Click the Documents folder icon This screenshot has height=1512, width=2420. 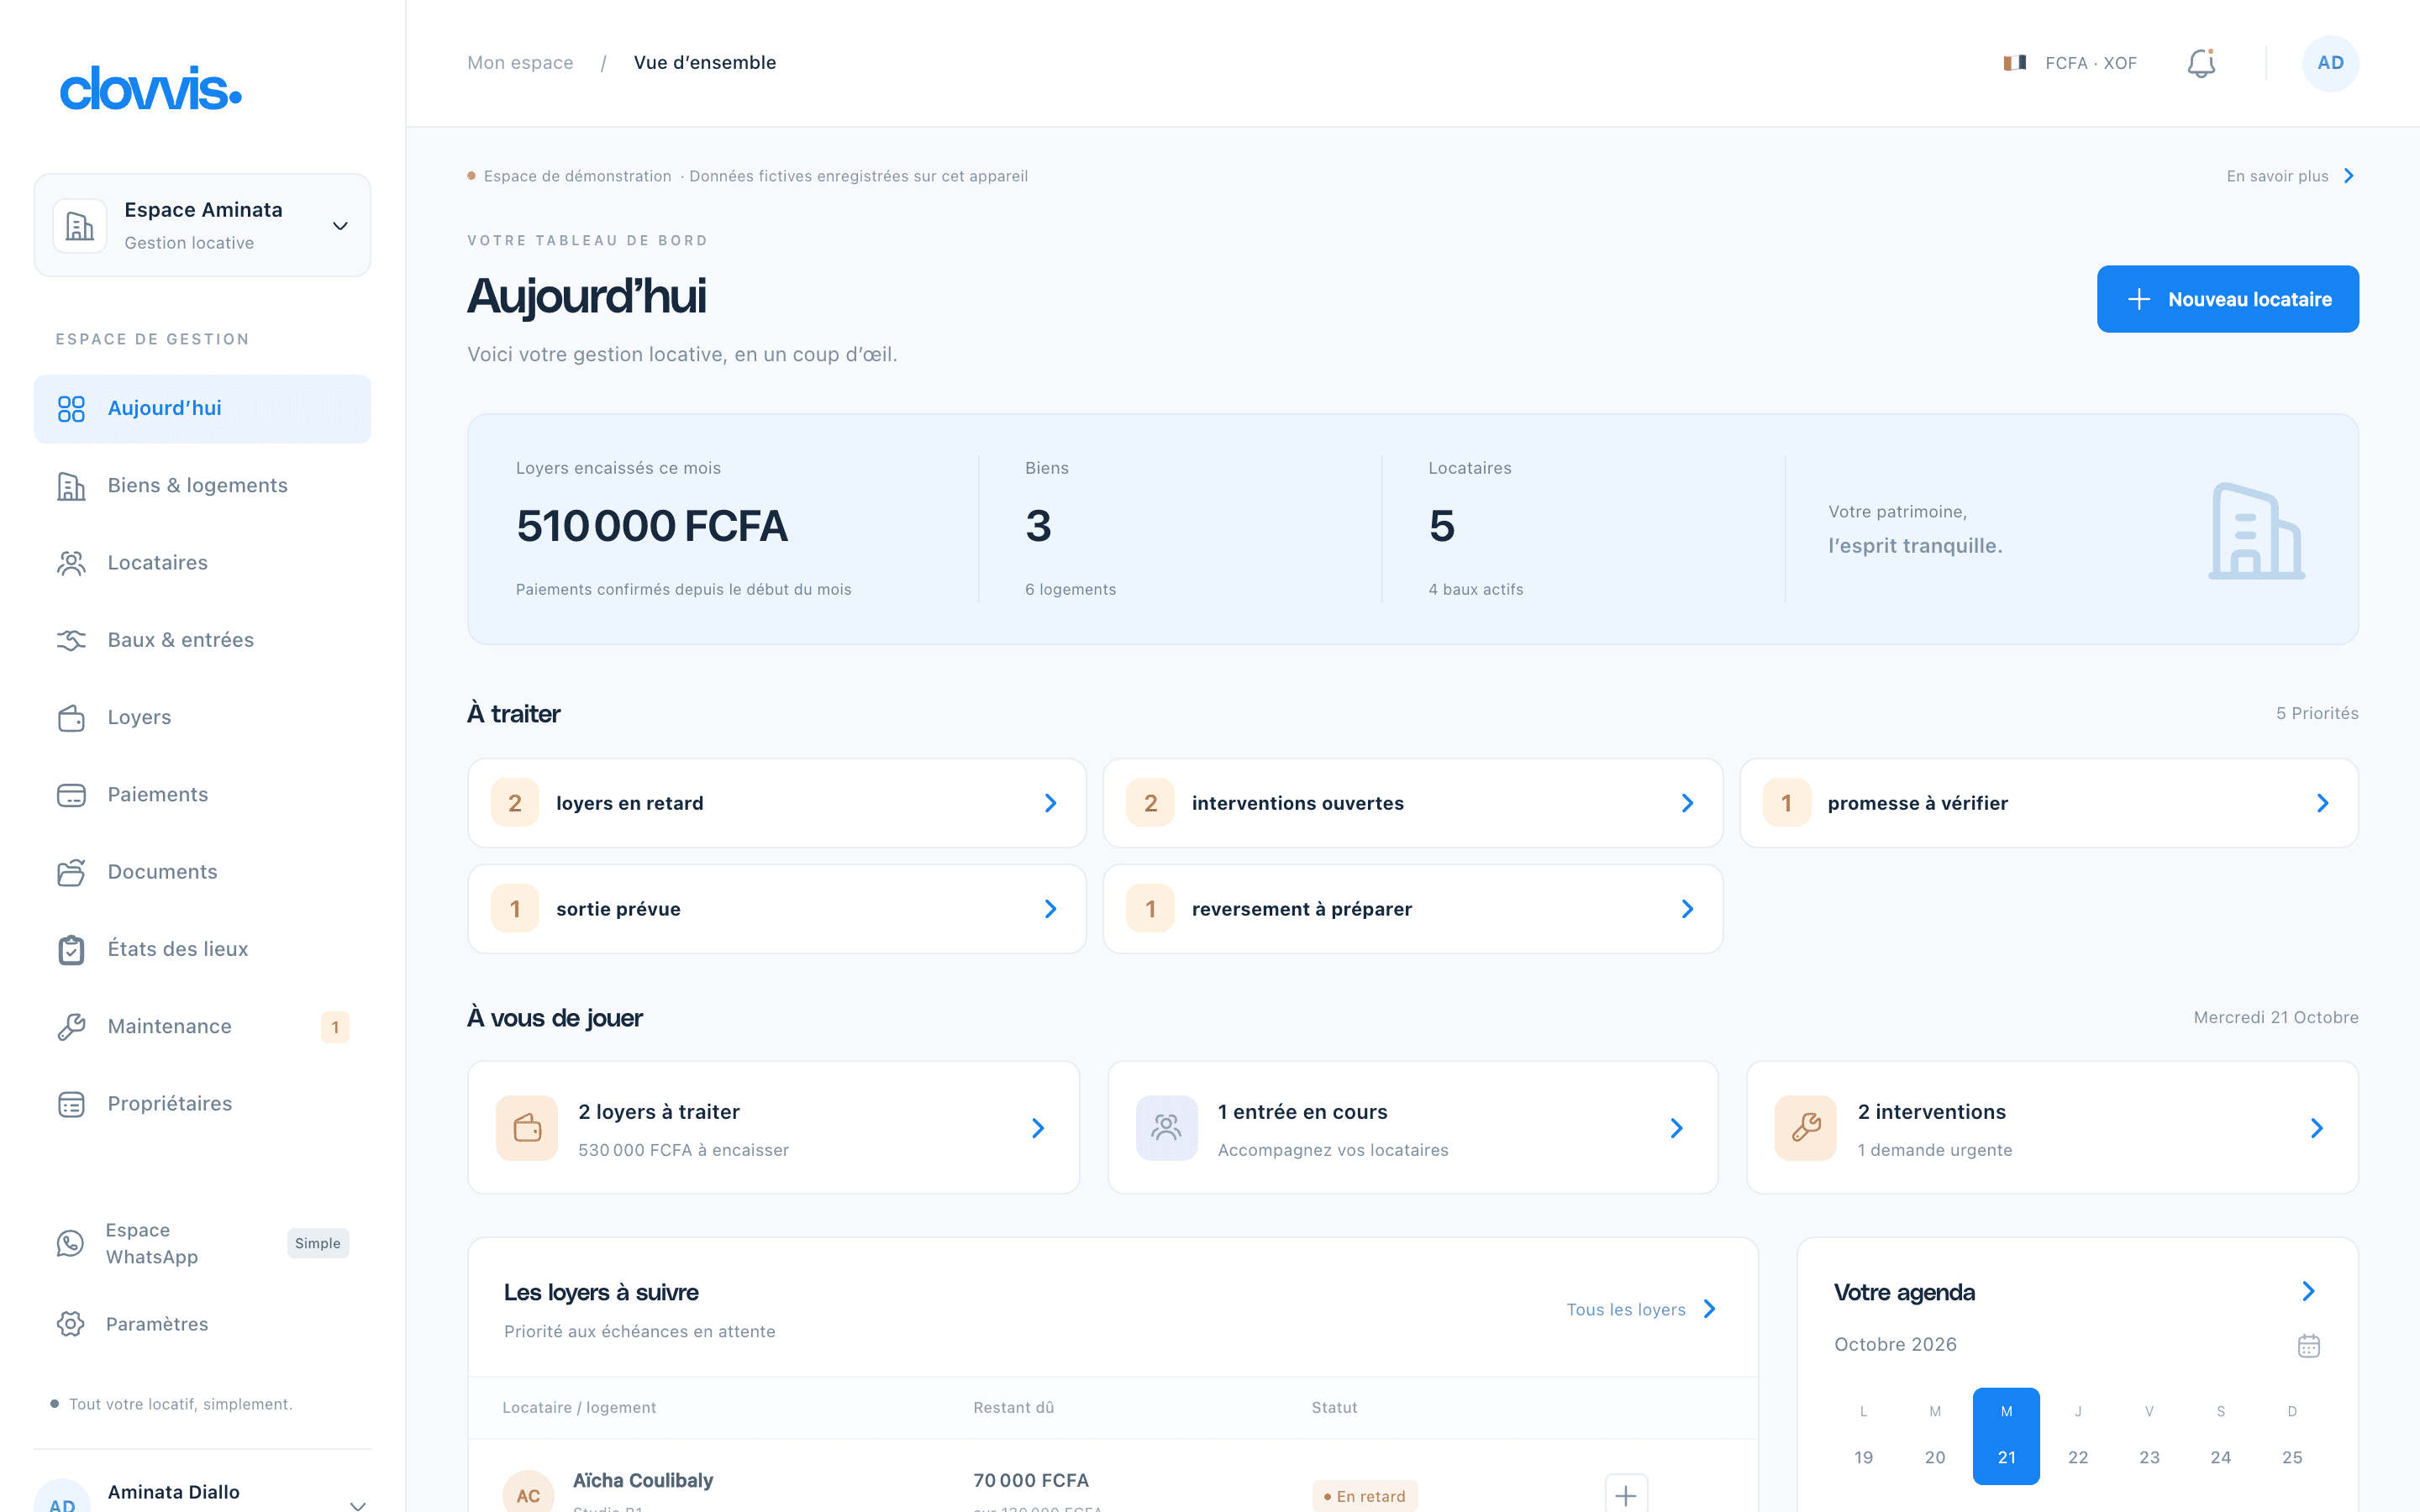tap(71, 872)
